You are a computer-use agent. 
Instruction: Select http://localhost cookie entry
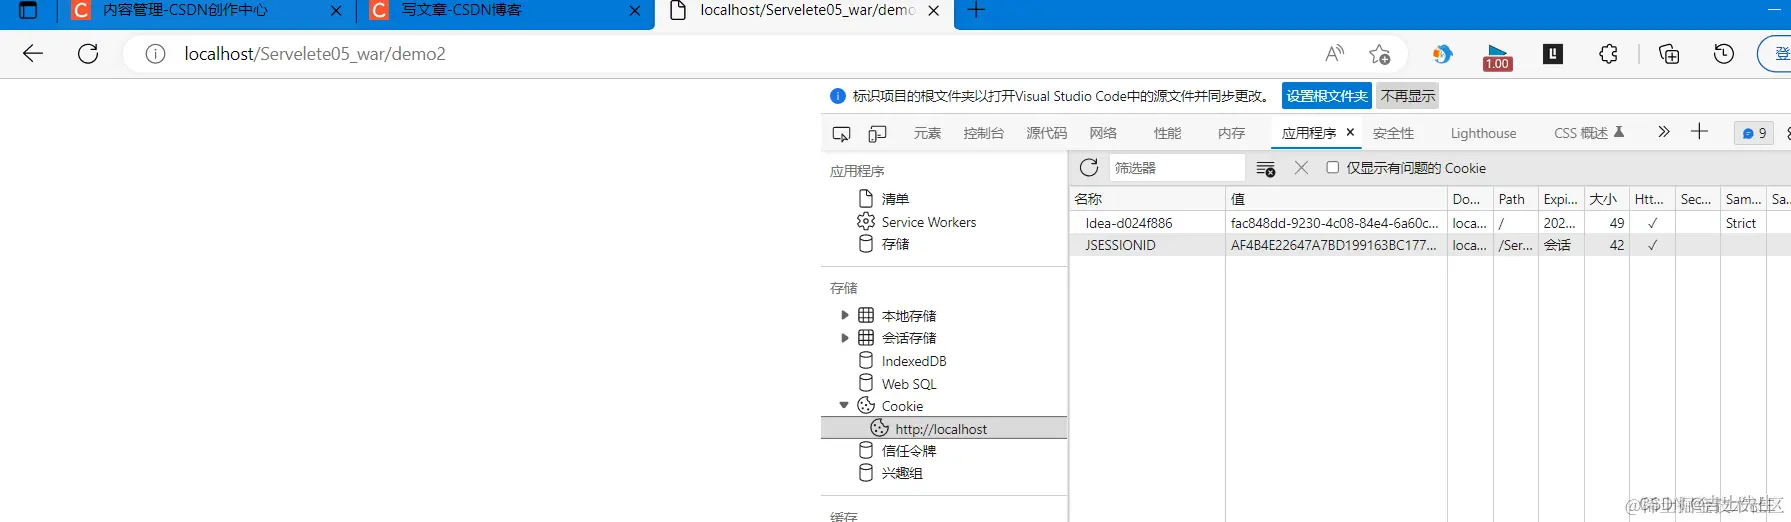944,429
